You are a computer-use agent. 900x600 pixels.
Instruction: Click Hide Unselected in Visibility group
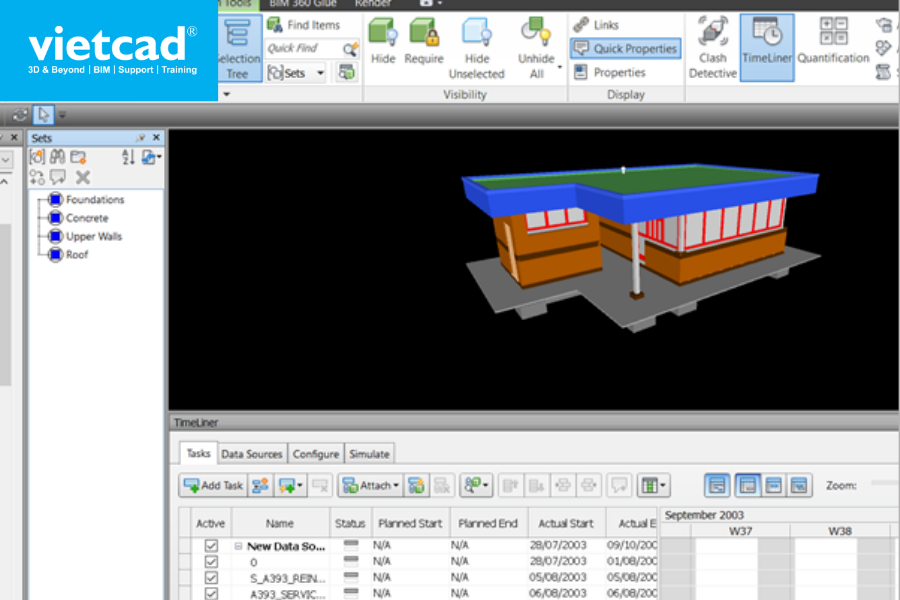(476, 48)
